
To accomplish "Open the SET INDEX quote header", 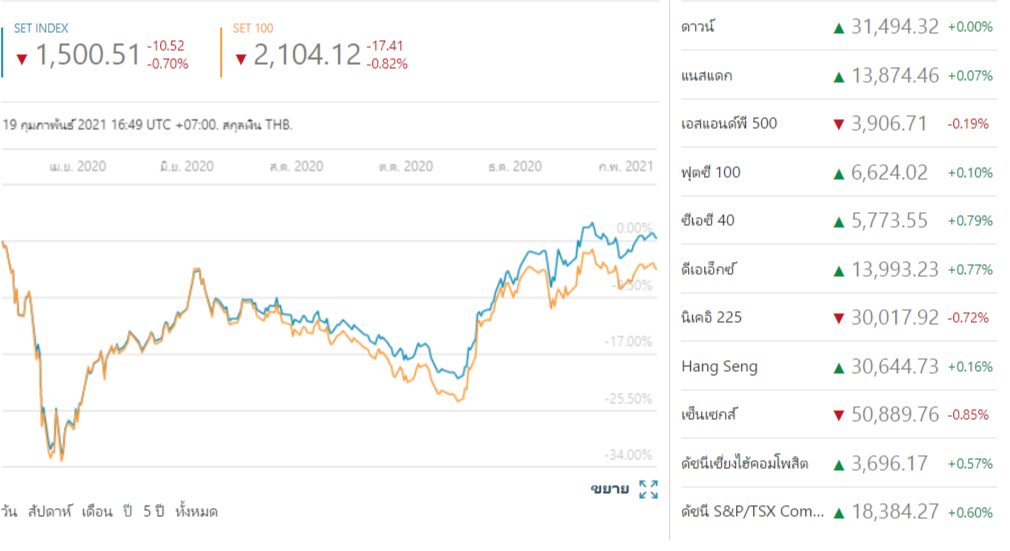I will (x=41, y=28).
